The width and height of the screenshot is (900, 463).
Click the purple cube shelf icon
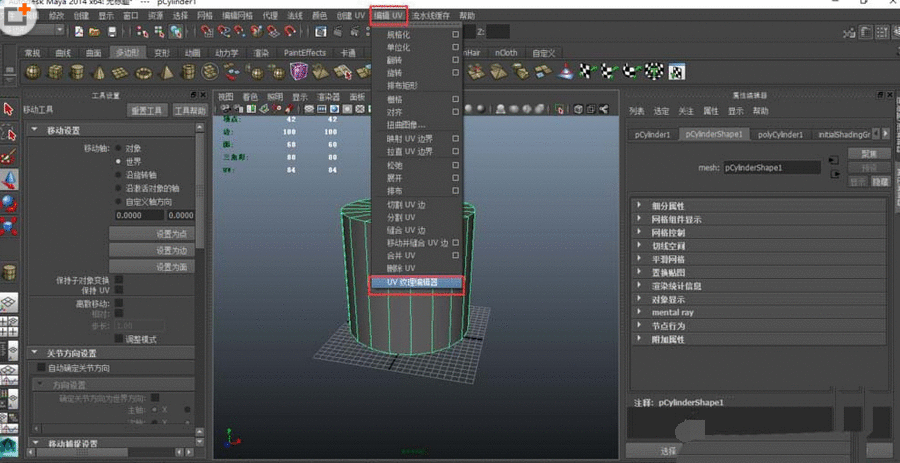click(298, 71)
